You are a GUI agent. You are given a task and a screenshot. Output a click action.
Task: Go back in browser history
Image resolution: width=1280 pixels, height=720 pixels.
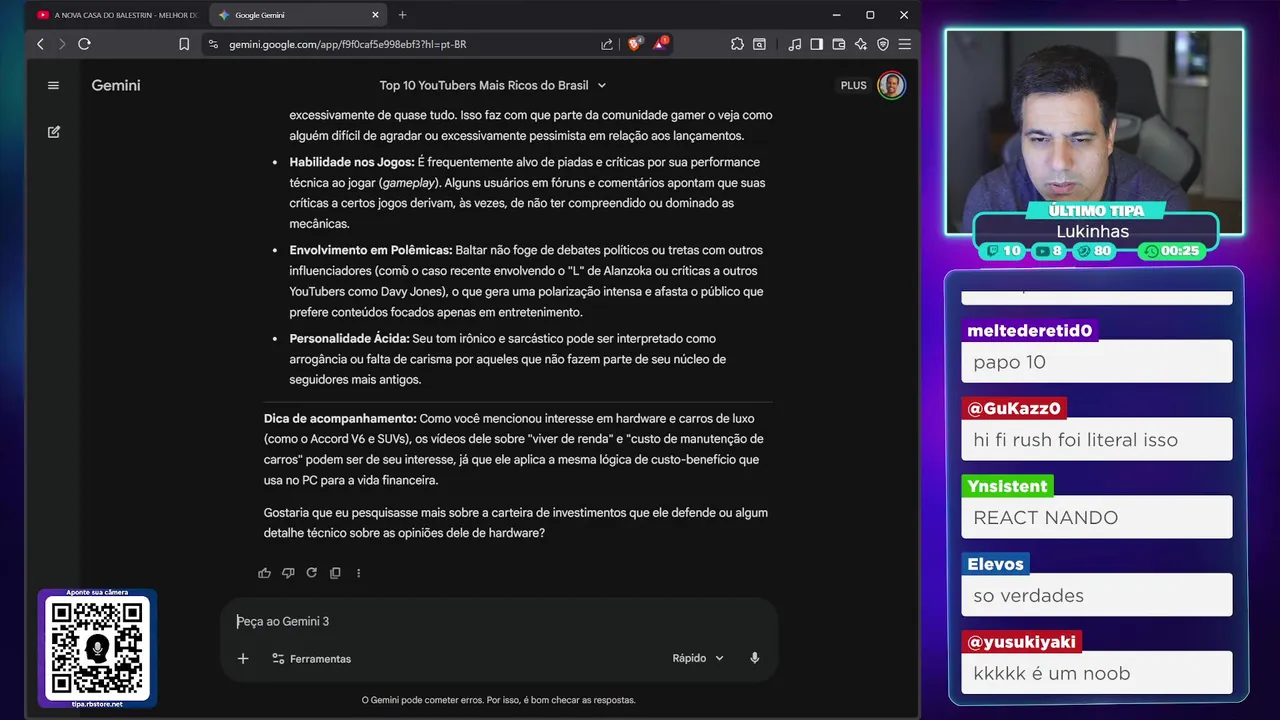[40, 44]
